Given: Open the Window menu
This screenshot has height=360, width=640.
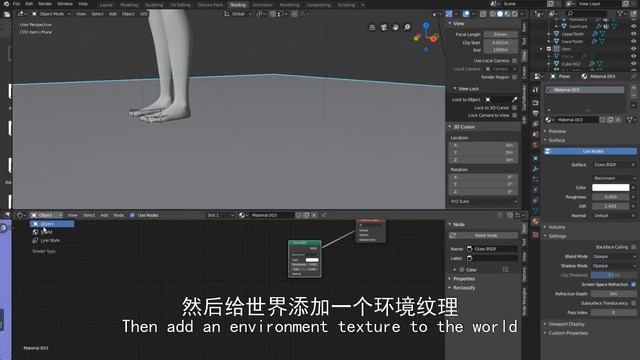Looking at the screenshot, I should click(65, 4).
